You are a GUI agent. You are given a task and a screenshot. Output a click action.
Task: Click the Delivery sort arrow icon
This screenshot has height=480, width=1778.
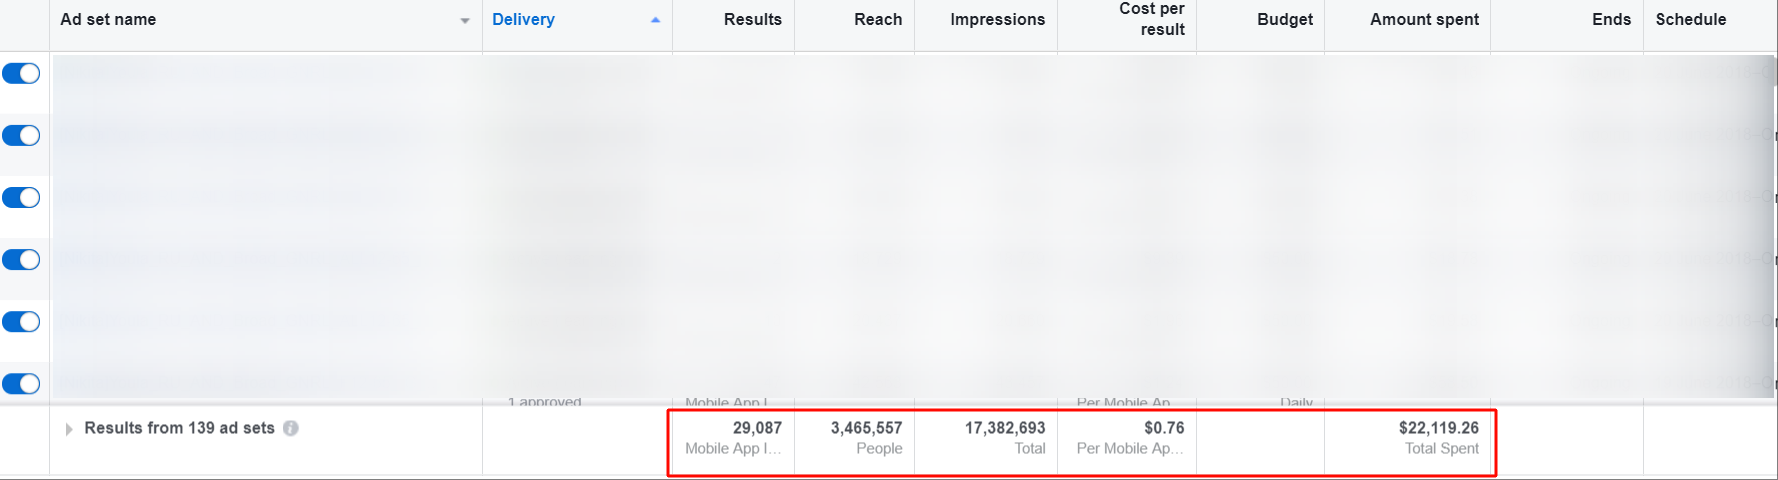655,20
